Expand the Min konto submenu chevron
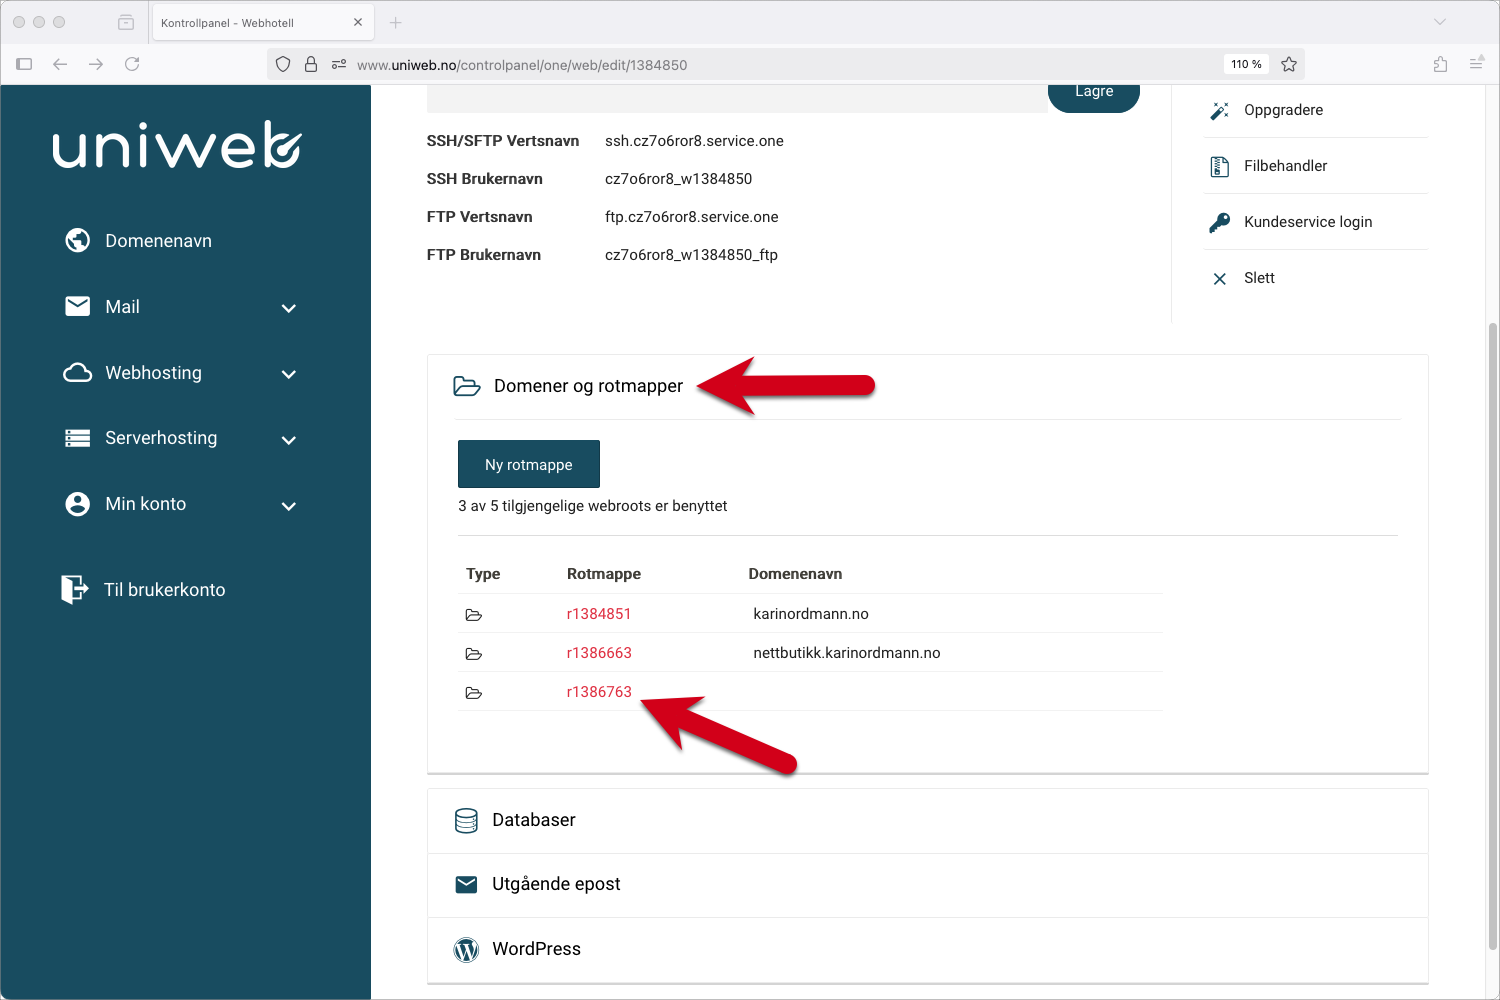The image size is (1500, 1000). pyautogui.click(x=289, y=506)
